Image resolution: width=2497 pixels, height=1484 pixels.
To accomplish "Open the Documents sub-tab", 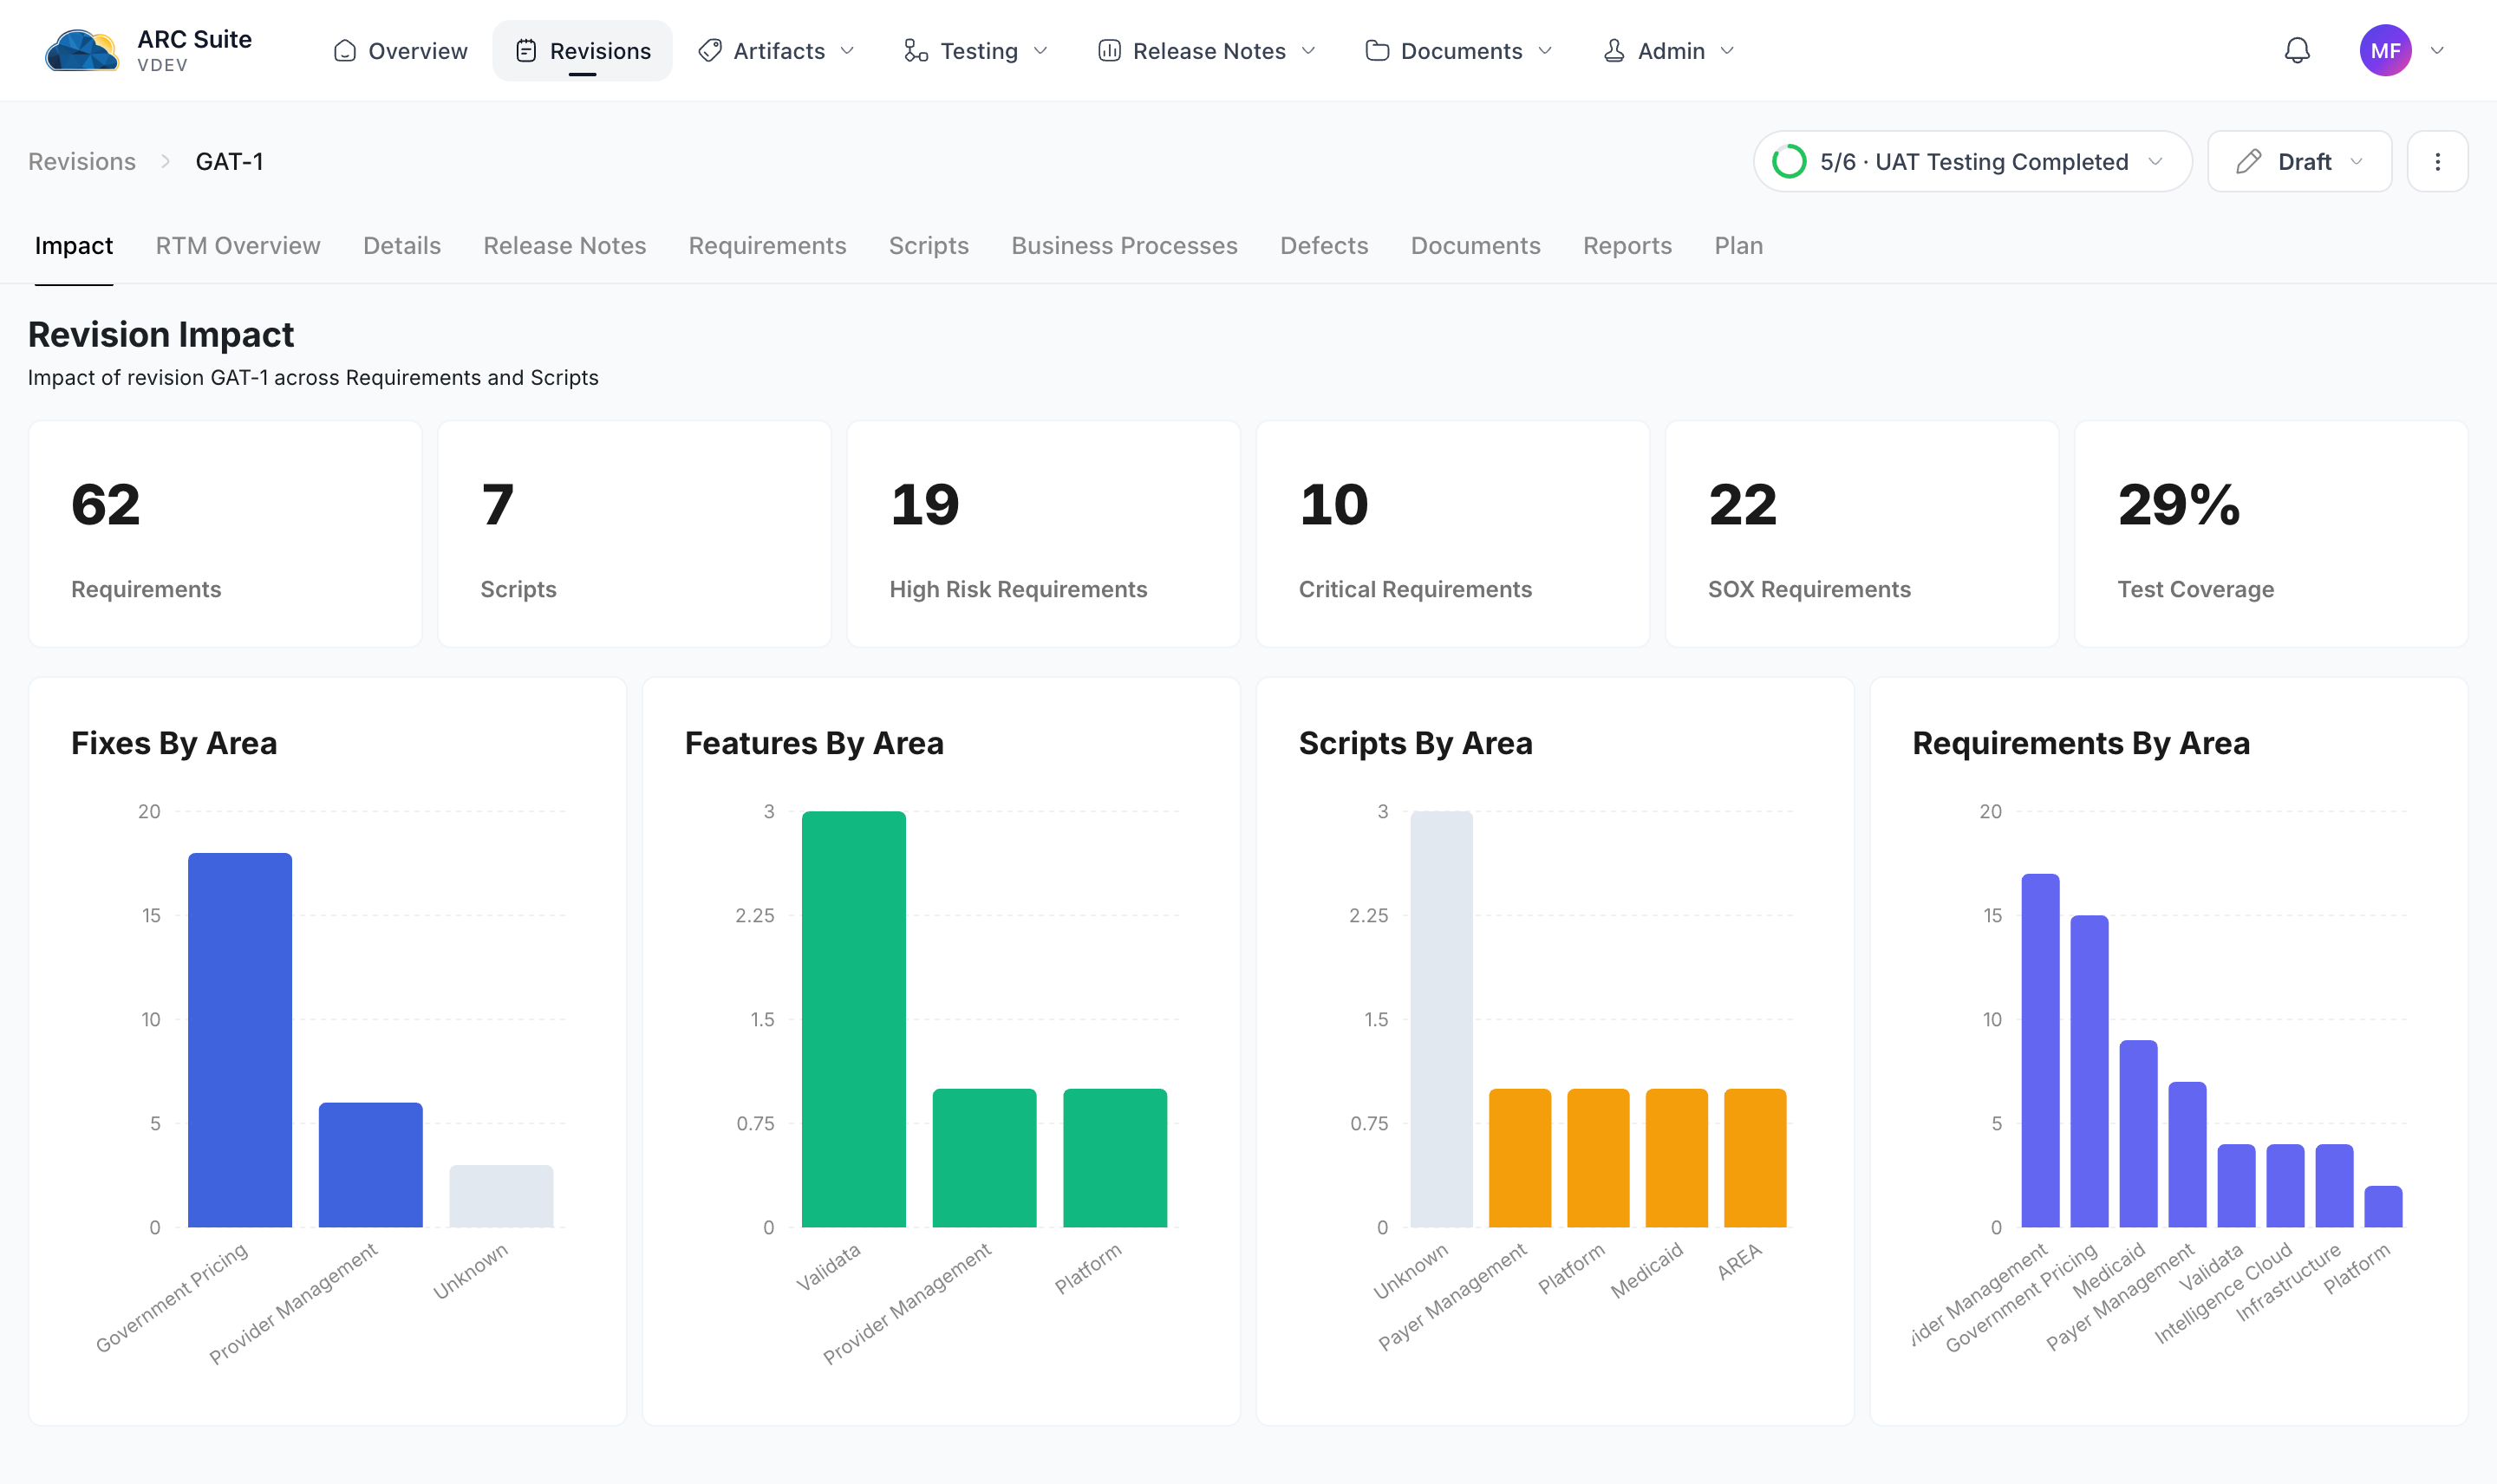I will click(1475, 246).
